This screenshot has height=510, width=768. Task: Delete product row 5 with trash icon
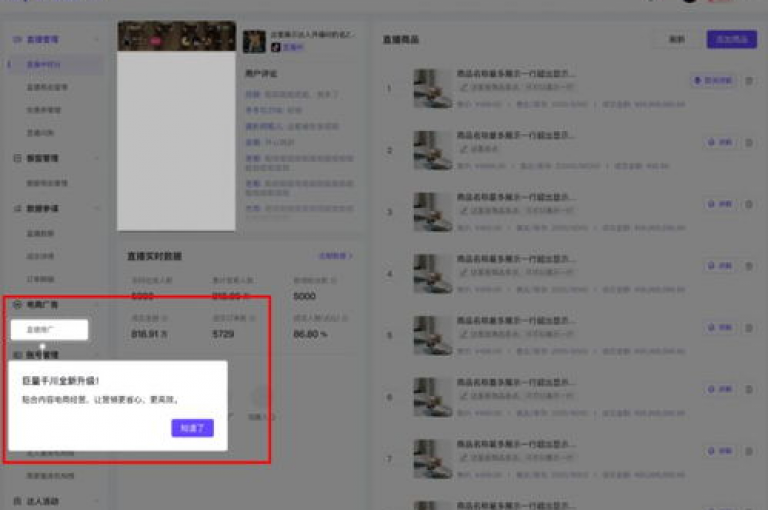point(749,328)
